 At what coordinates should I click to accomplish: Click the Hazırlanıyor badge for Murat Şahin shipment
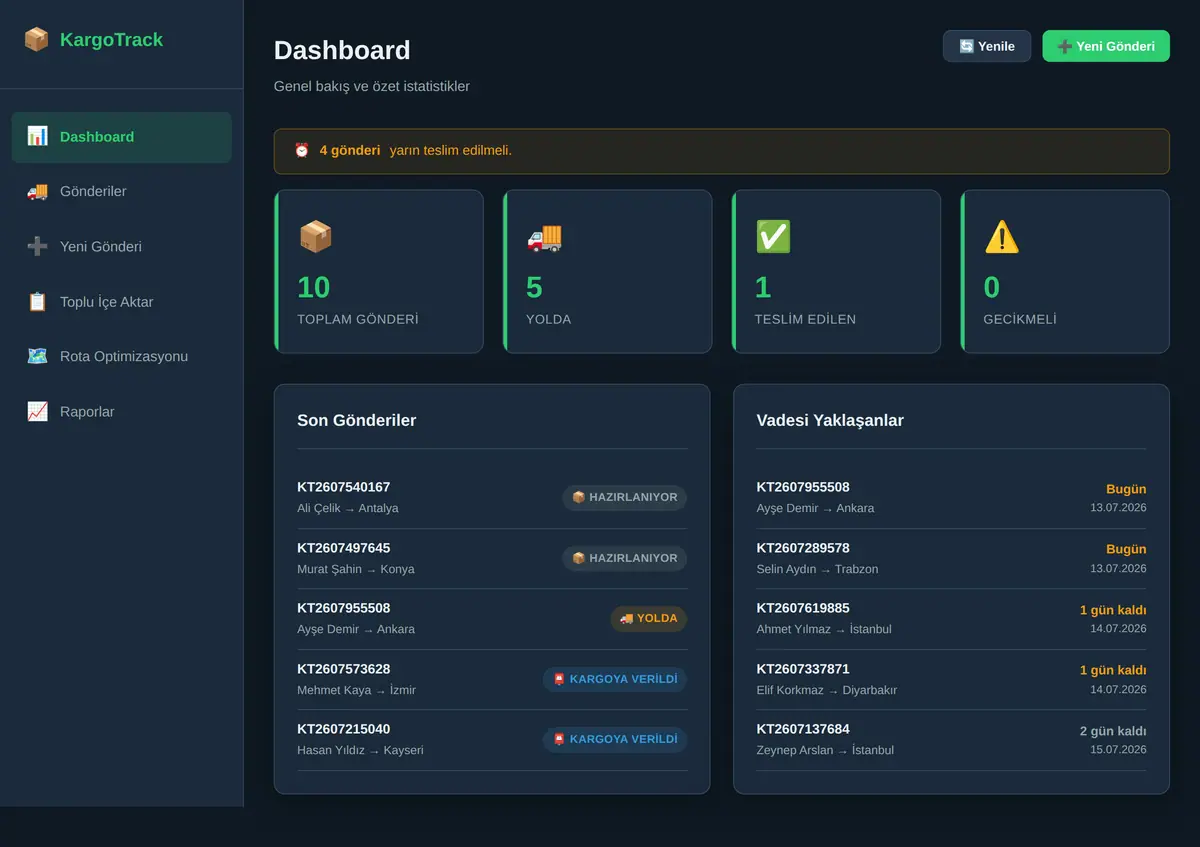pos(625,558)
